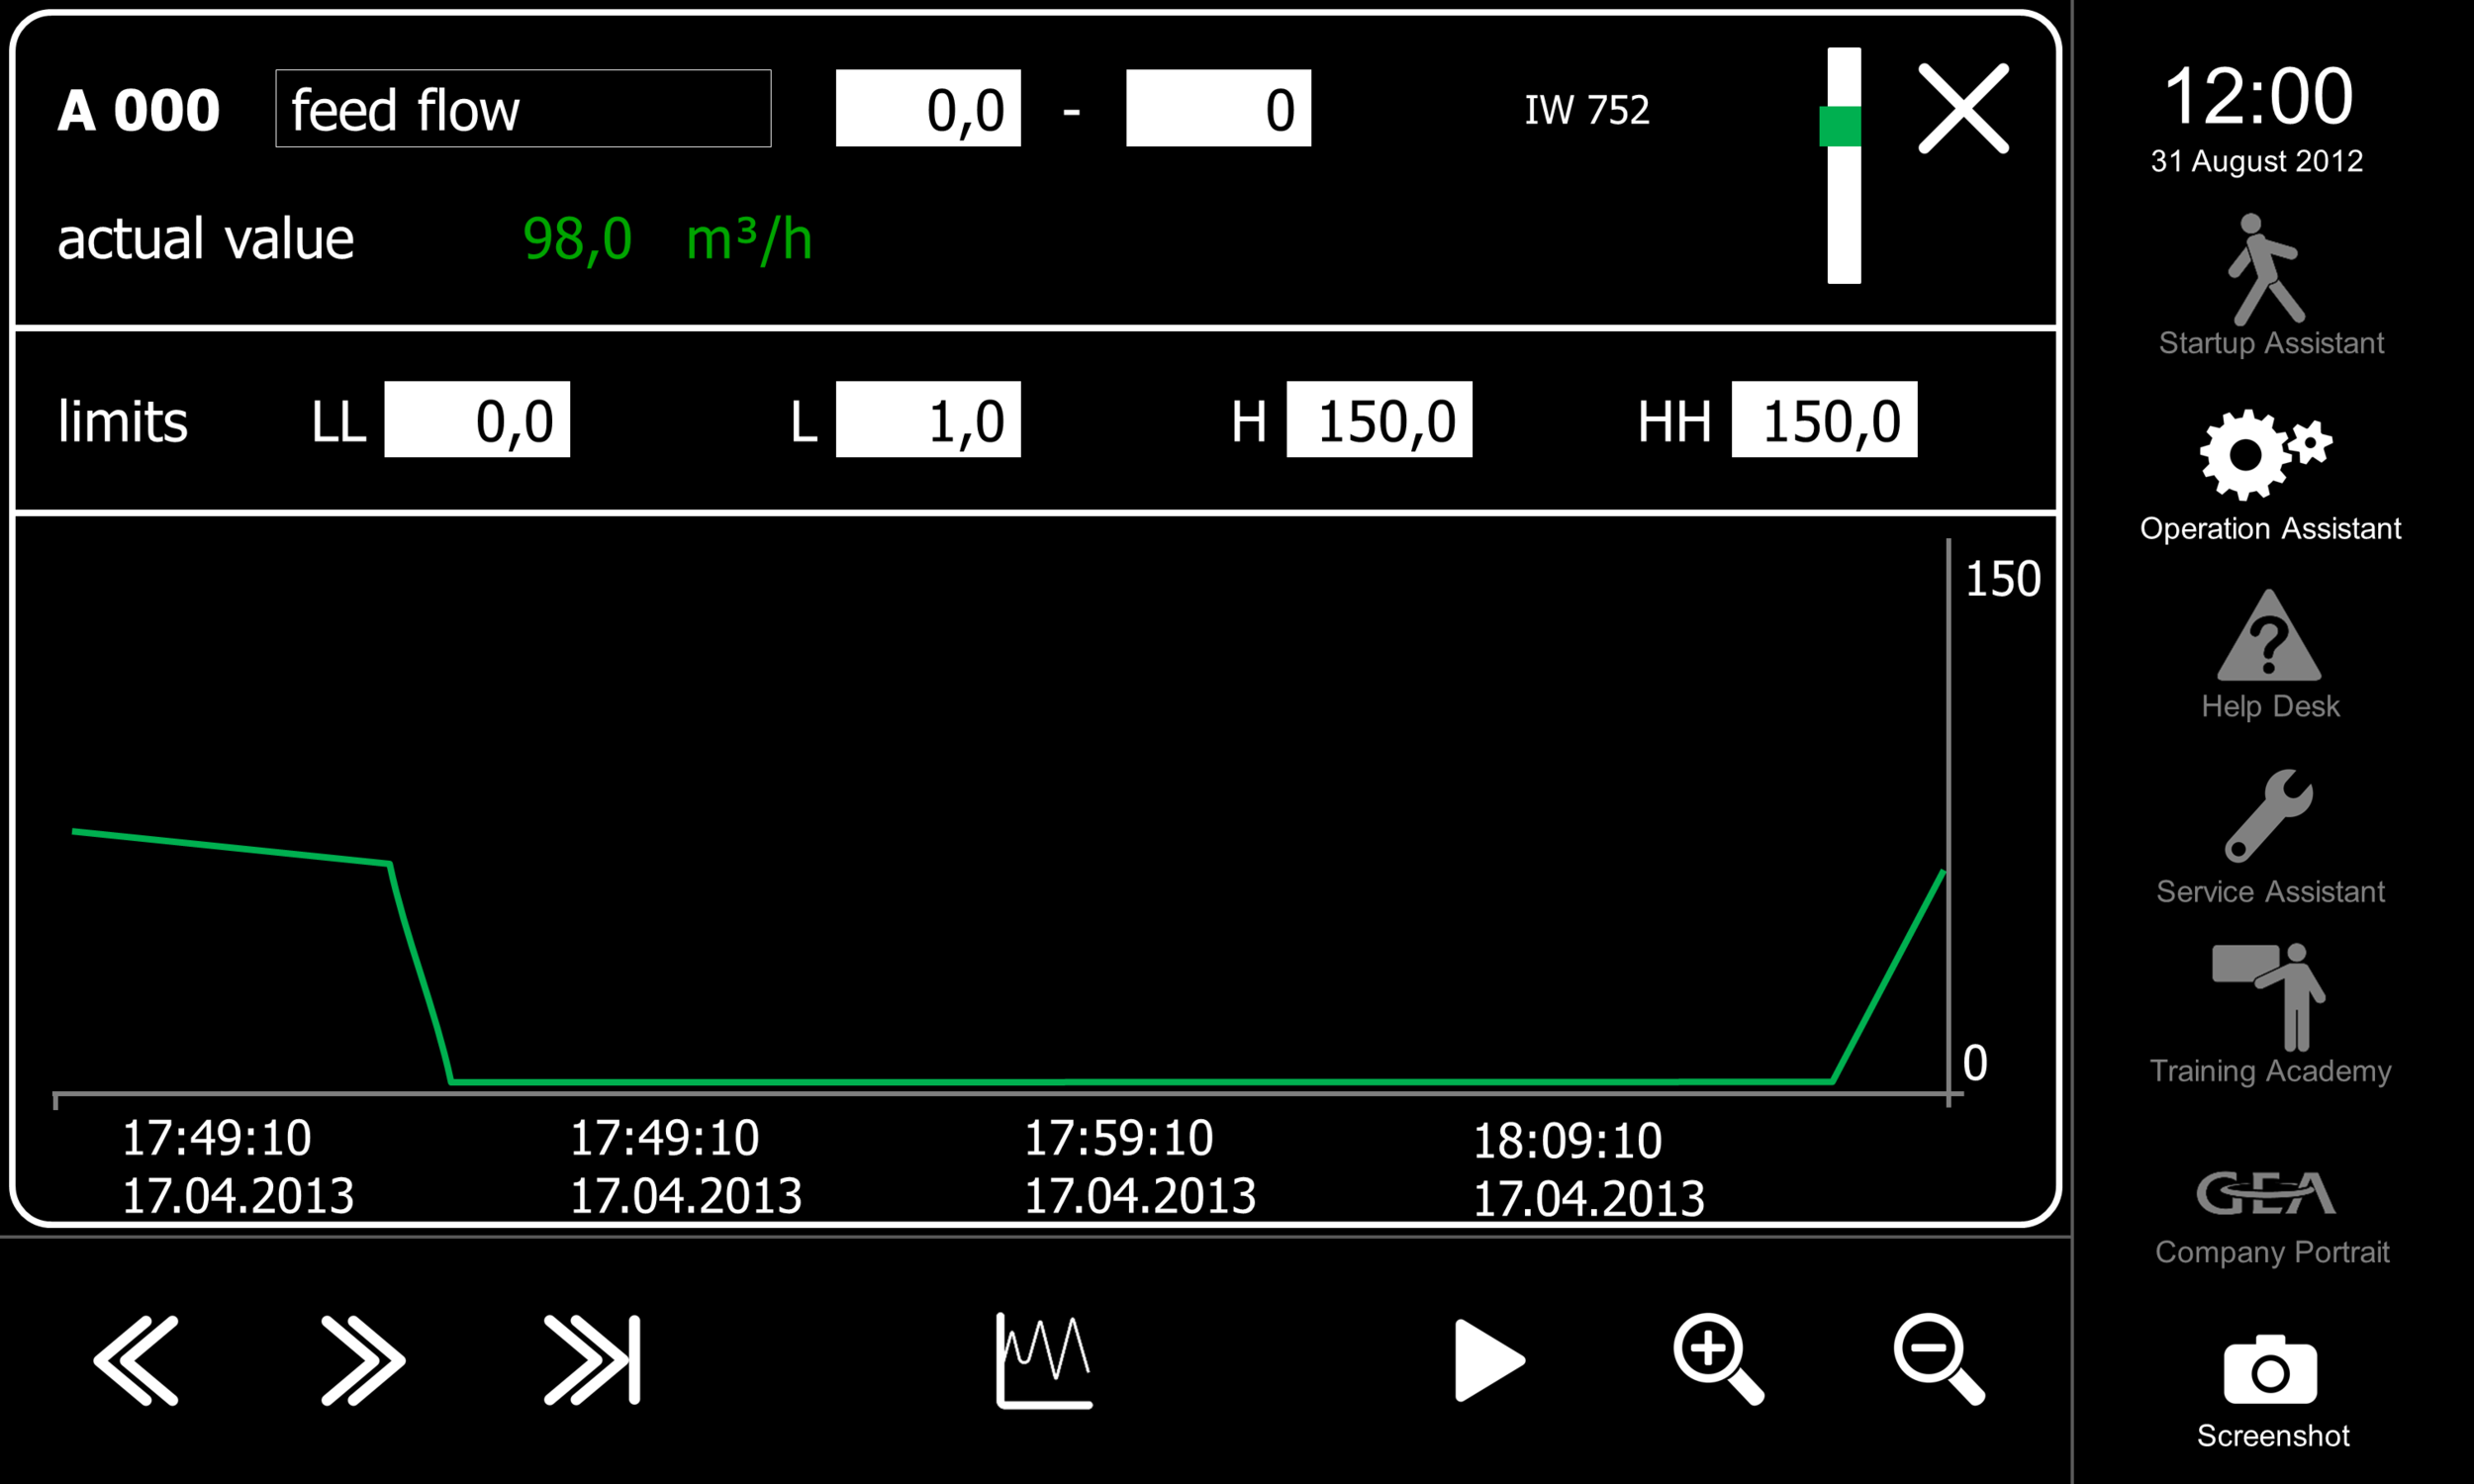Open the Training Academy
The width and height of the screenshot is (2474, 1484).
pyautogui.click(x=2268, y=1013)
